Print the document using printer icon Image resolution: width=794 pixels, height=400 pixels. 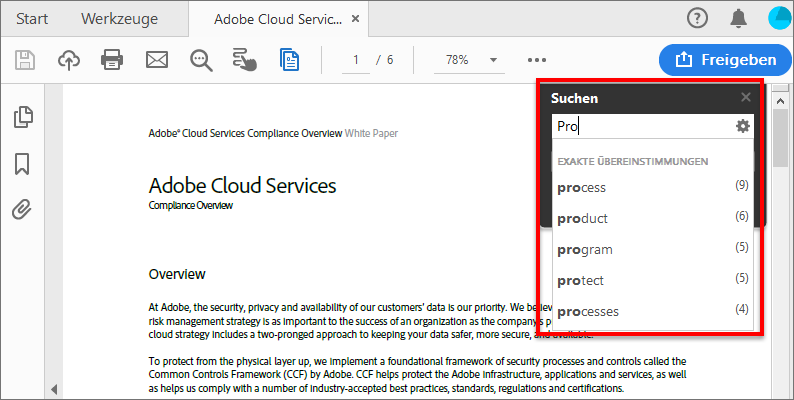pos(112,60)
